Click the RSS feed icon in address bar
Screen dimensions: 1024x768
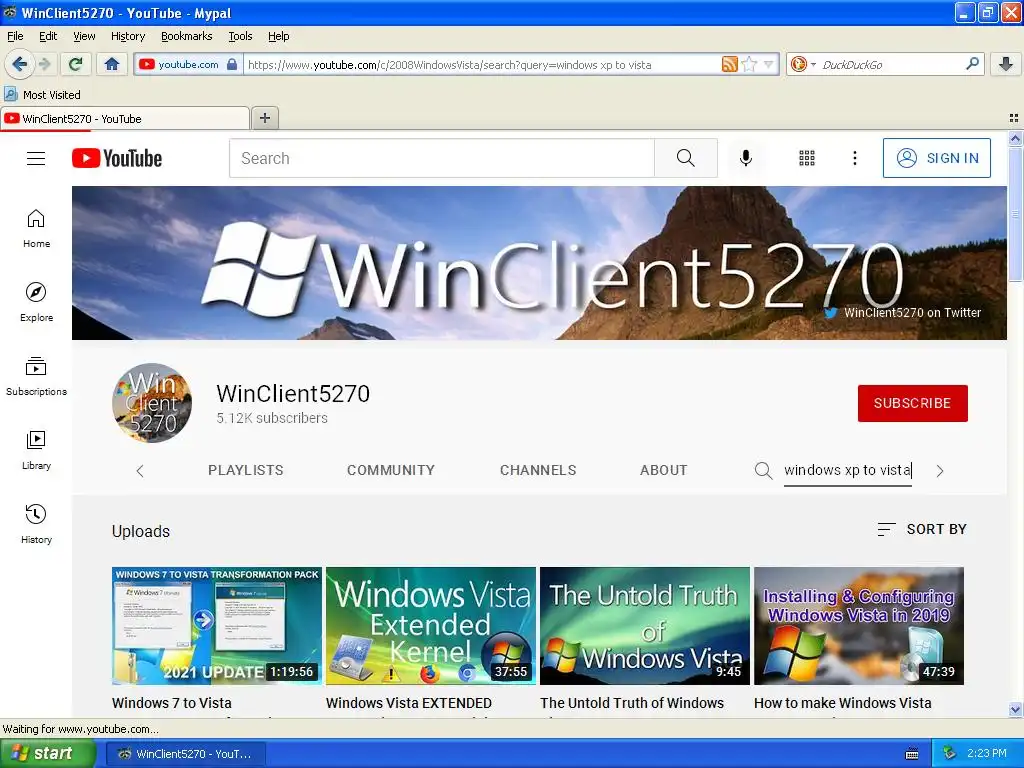click(x=729, y=64)
